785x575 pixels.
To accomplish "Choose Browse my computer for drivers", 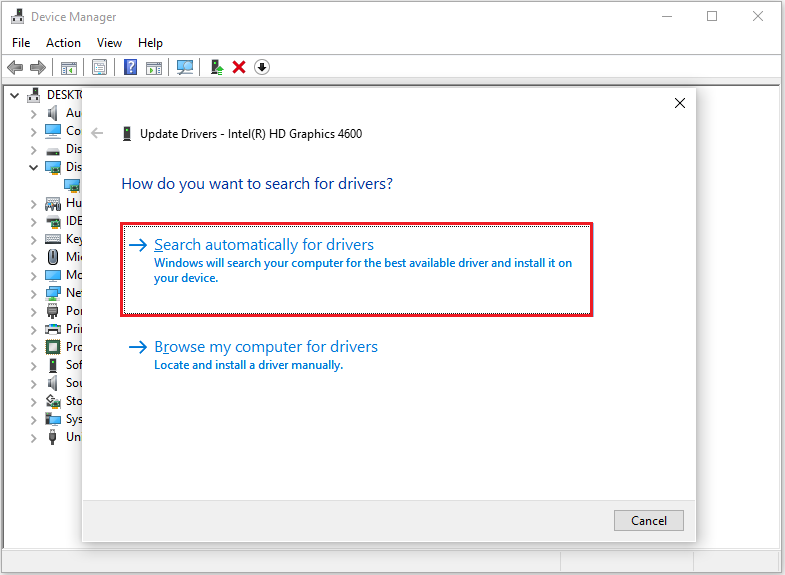I will tap(266, 347).
